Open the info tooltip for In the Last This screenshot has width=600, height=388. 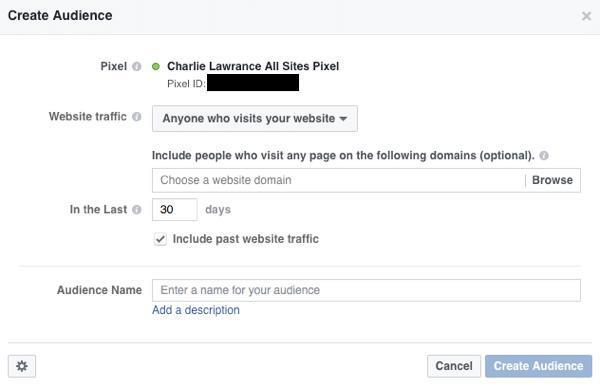tap(137, 210)
